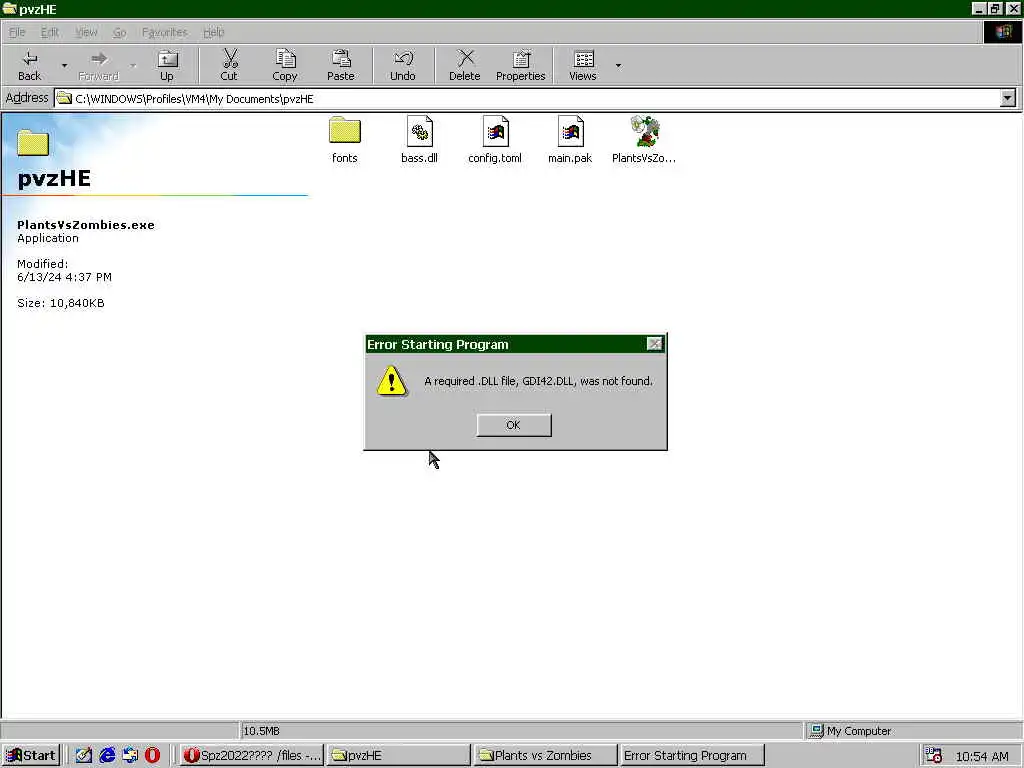This screenshot has height=768, width=1024.
Task: Launch Internet Explorer from quick launch
Action: tap(107, 756)
